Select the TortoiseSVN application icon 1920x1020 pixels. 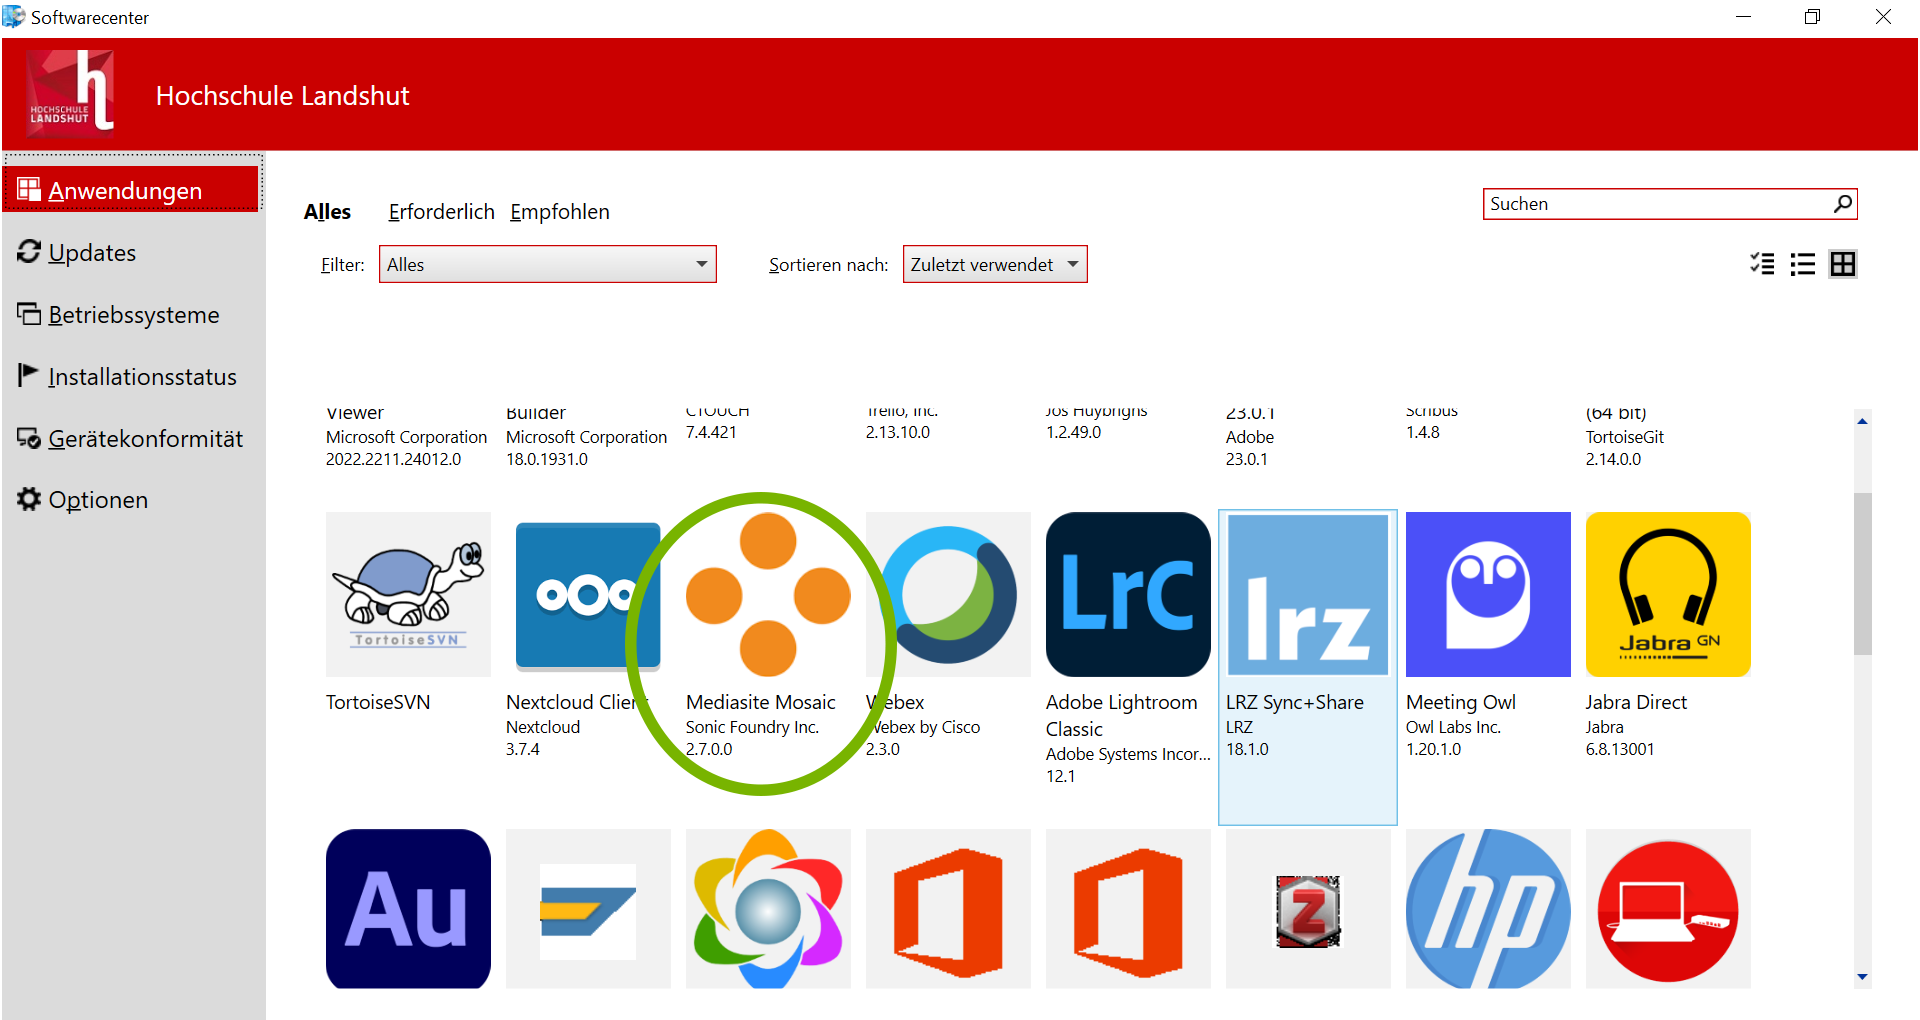pyautogui.click(x=407, y=594)
